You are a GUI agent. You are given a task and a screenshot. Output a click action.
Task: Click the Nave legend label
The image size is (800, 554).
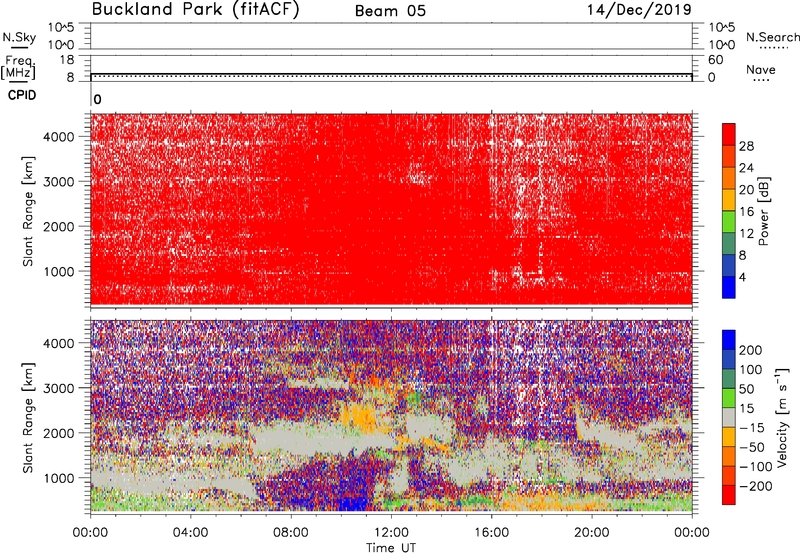[761, 69]
